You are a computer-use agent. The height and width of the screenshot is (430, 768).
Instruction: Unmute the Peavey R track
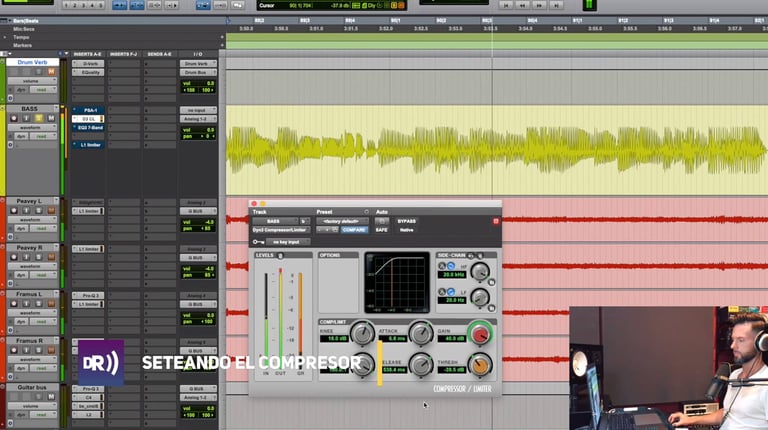click(51, 257)
